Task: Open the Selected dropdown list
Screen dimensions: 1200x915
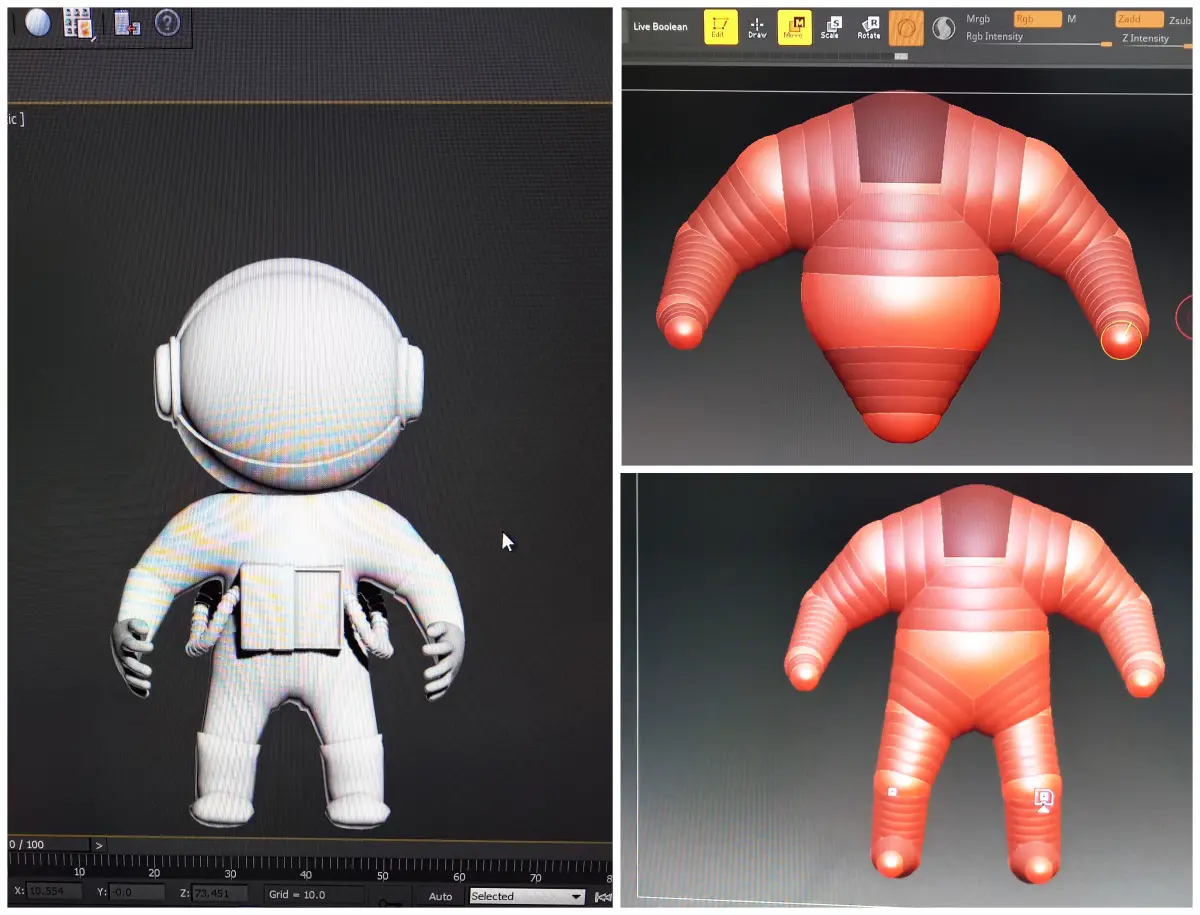Action: tap(527, 896)
